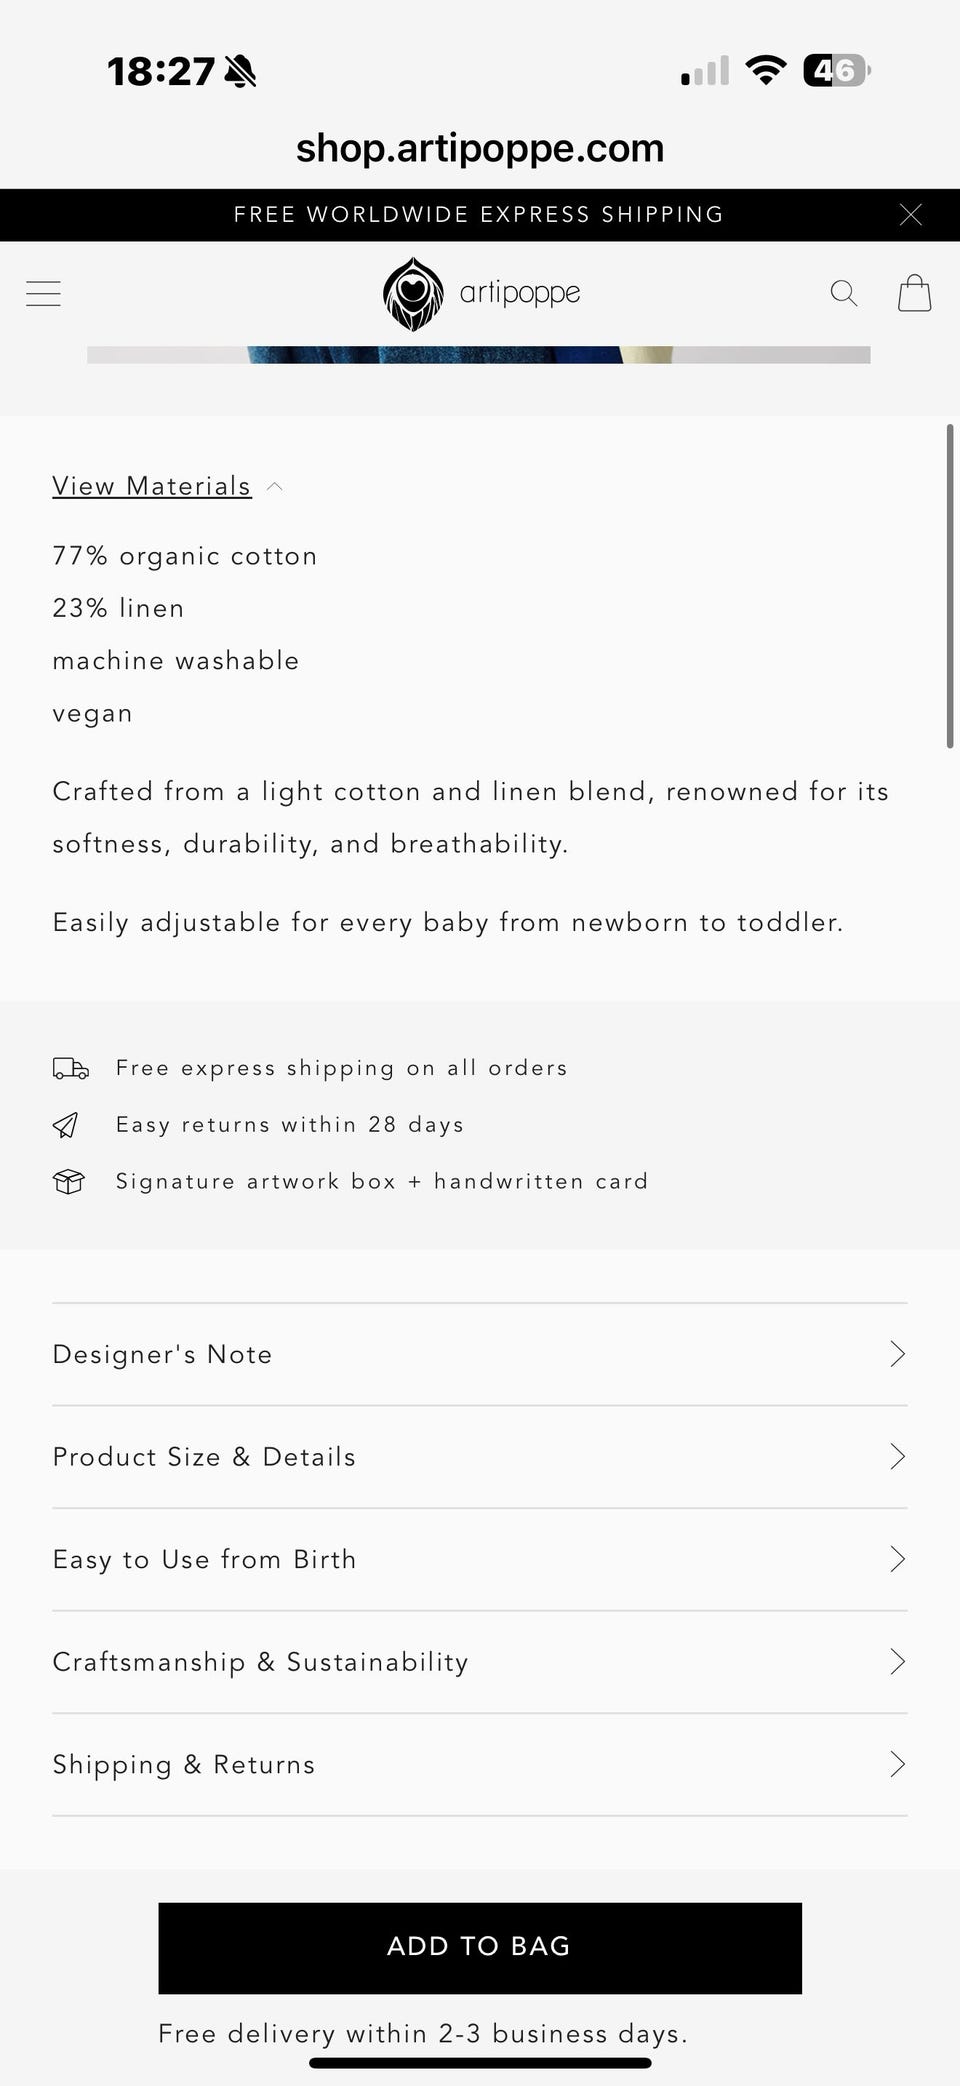Tap the shop.artipoppe.com address bar

[480, 148]
